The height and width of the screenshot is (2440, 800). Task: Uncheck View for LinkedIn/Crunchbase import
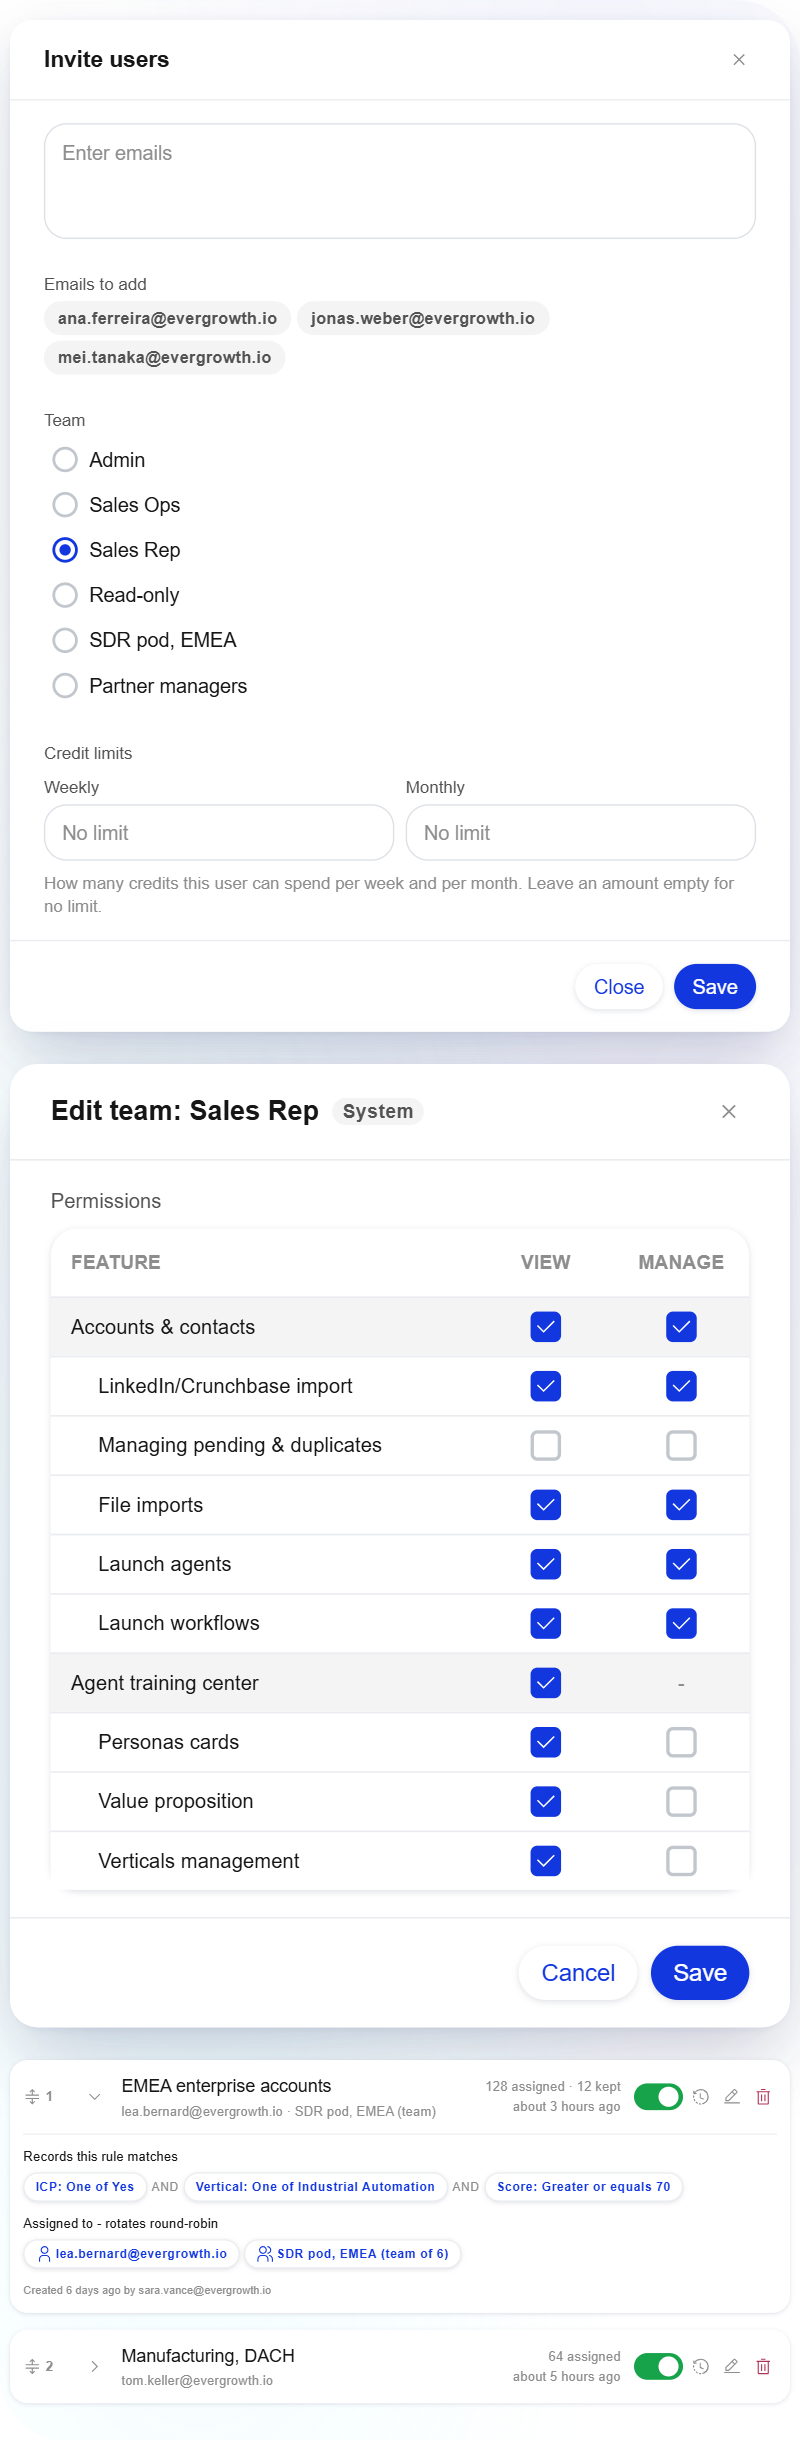546,1386
